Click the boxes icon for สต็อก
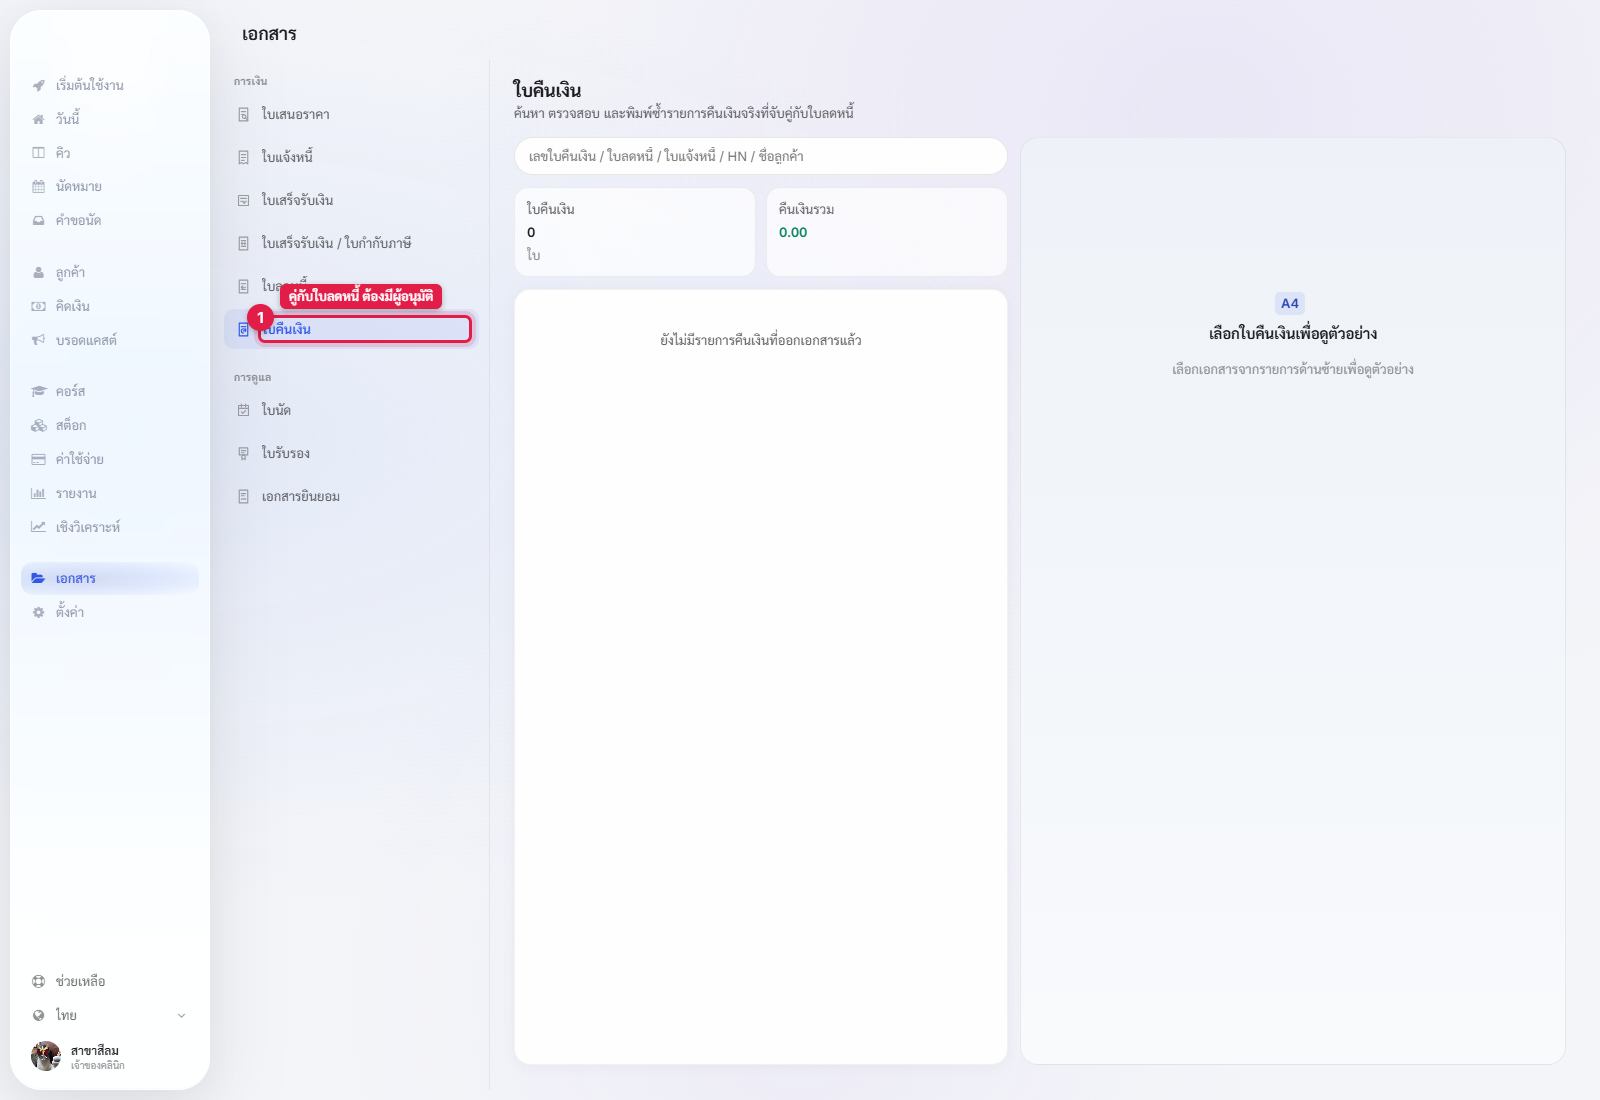1600x1100 pixels. [x=38, y=426]
